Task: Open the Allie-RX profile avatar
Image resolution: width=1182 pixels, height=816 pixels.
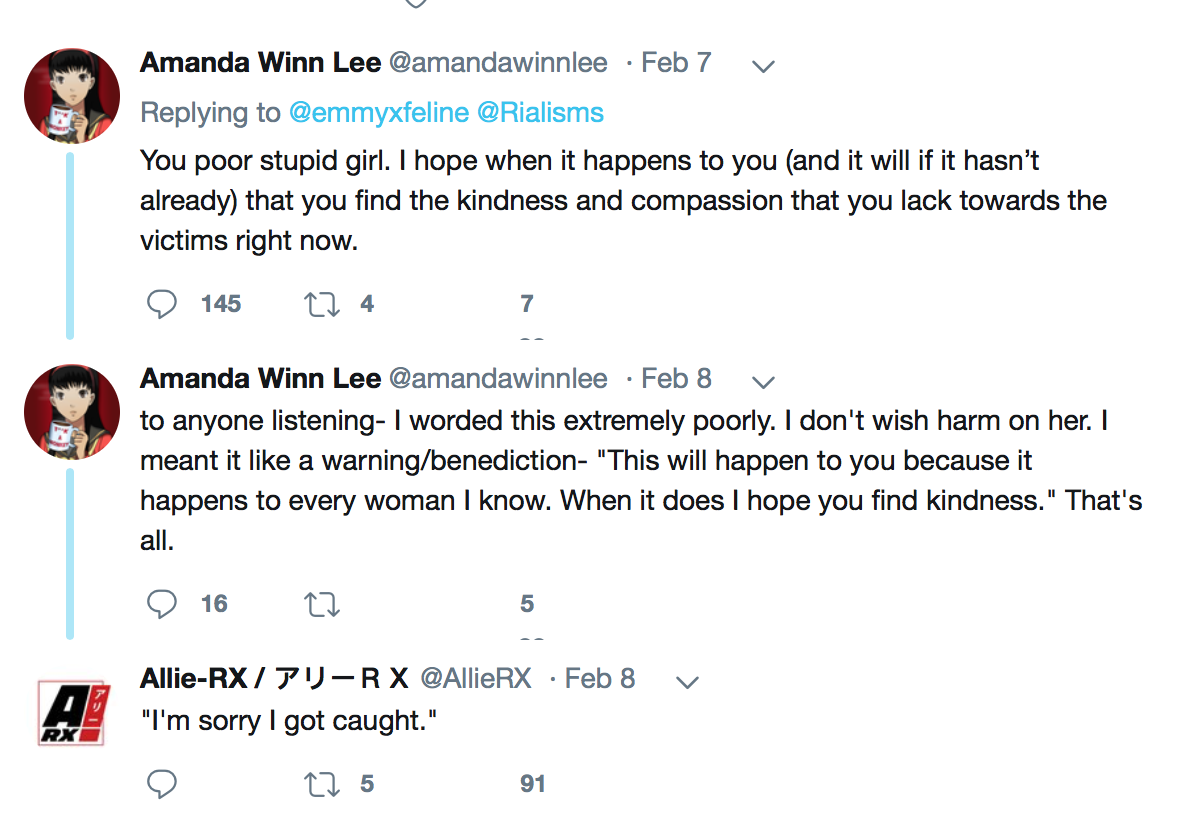Action: tap(72, 712)
